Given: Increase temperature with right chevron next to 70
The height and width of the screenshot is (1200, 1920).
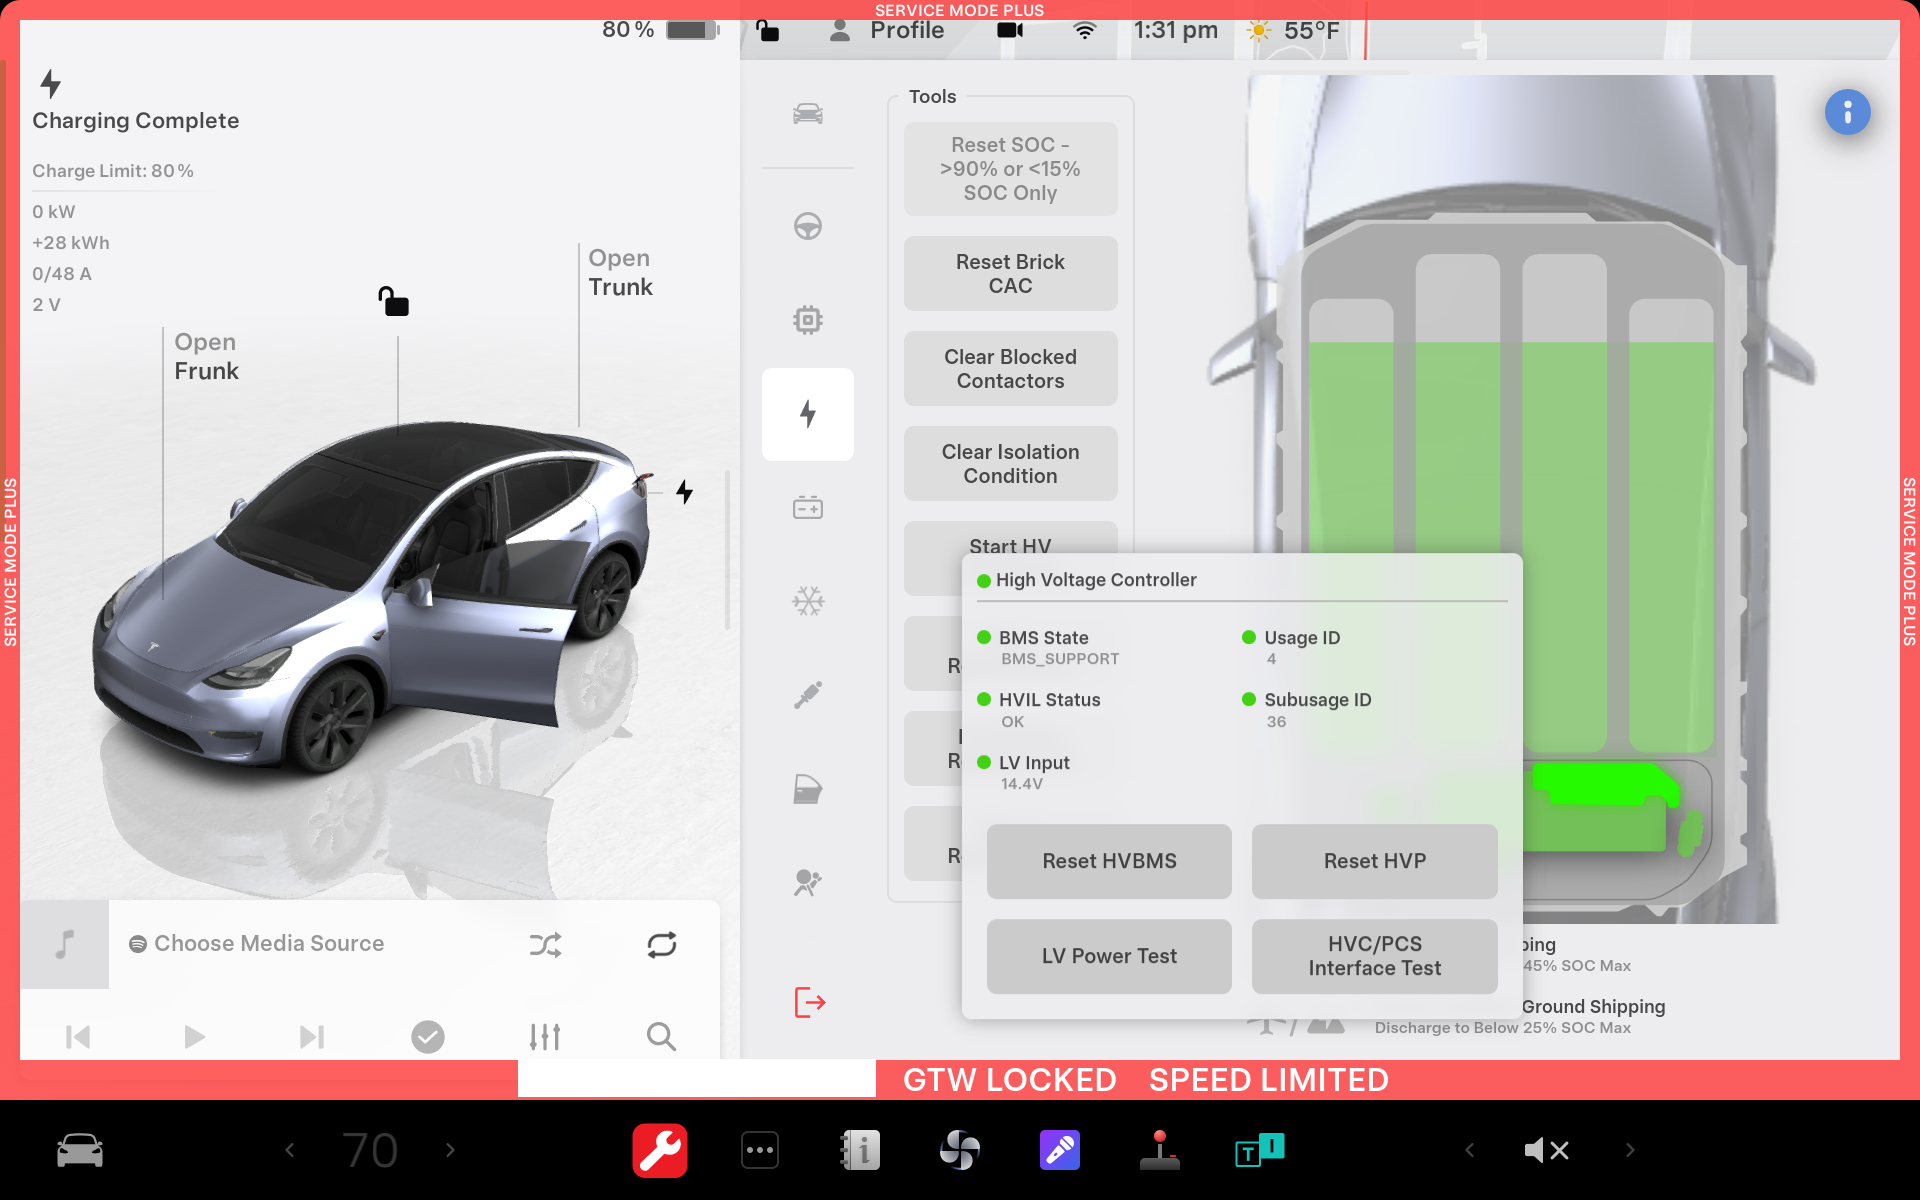Looking at the screenshot, I should pyautogui.click(x=450, y=1150).
